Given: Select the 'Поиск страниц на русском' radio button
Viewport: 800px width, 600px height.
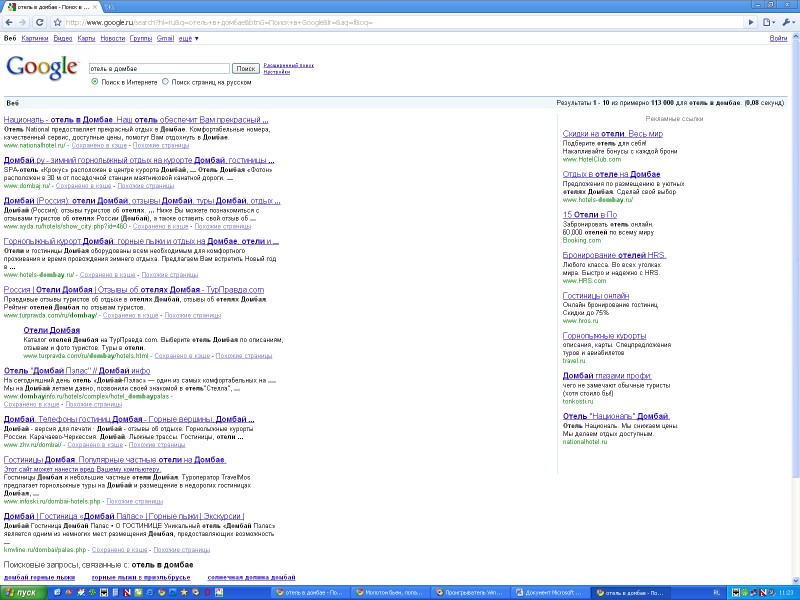Looking at the screenshot, I should tap(165, 82).
